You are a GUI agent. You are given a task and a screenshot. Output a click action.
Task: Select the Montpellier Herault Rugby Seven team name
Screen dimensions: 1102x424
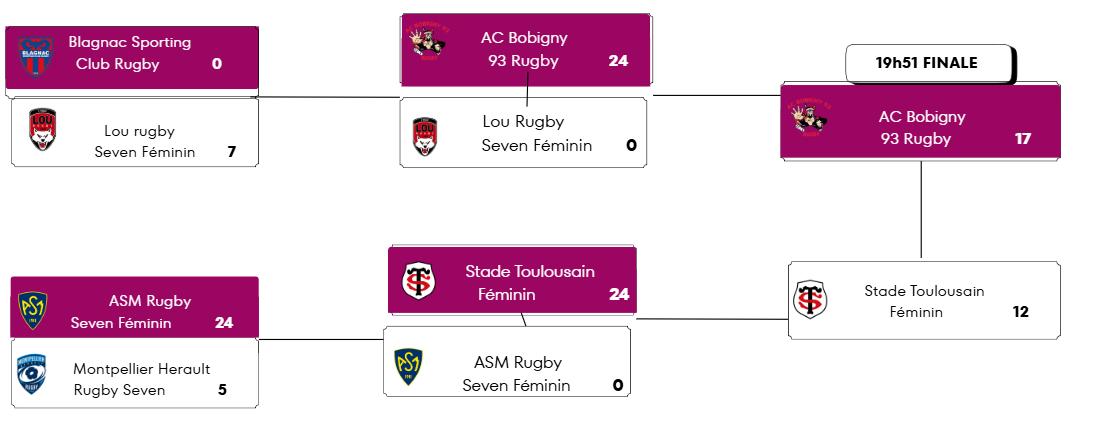[x=141, y=379]
